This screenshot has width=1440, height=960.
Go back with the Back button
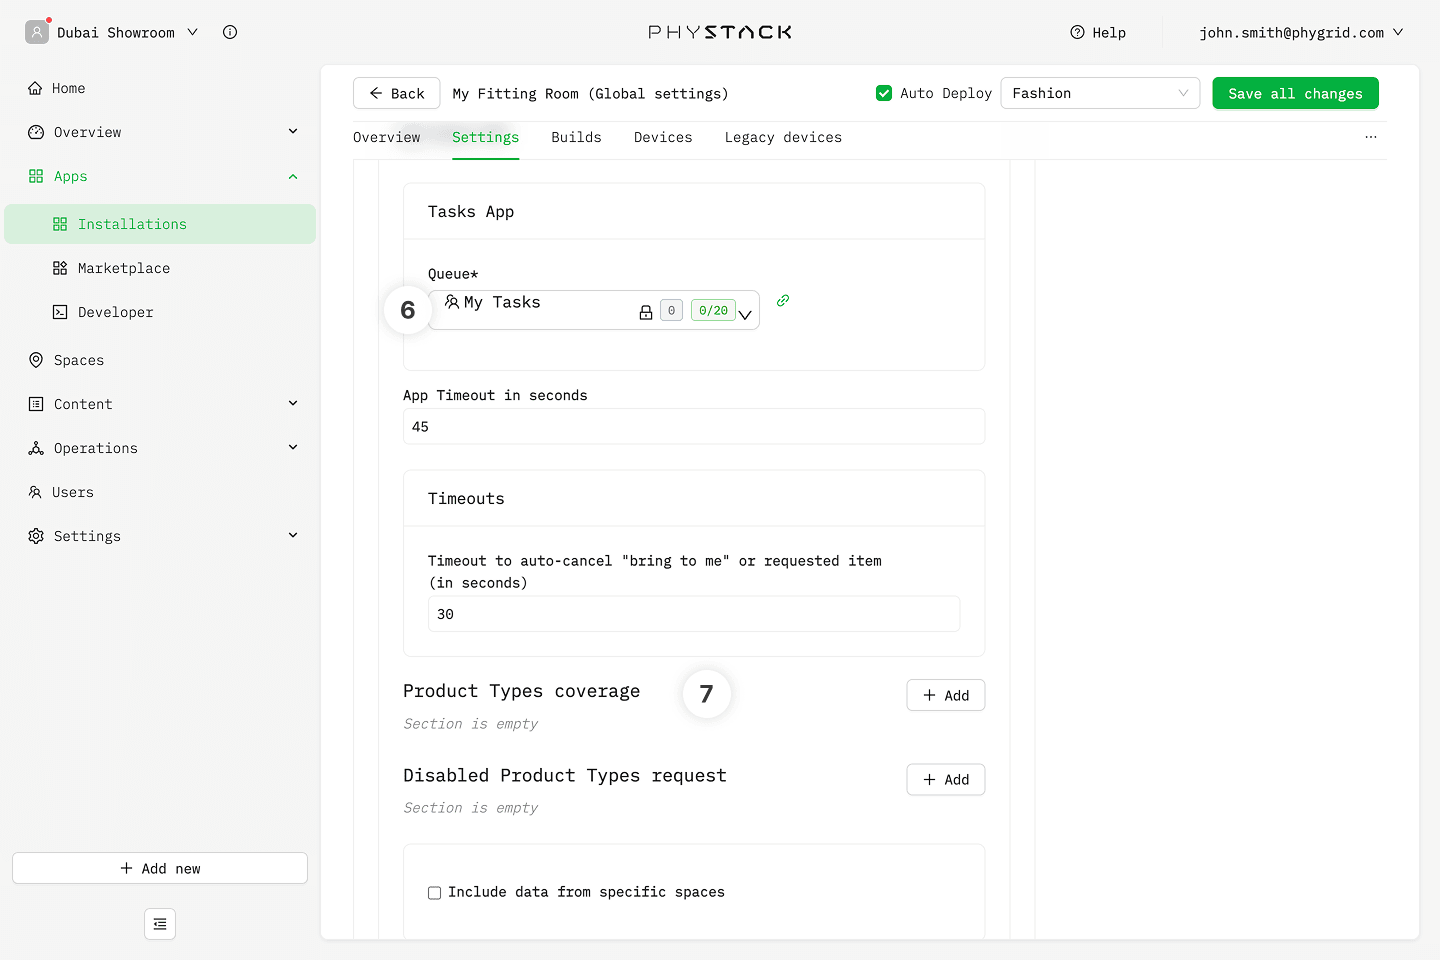pyautogui.click(x=396, y=93)
